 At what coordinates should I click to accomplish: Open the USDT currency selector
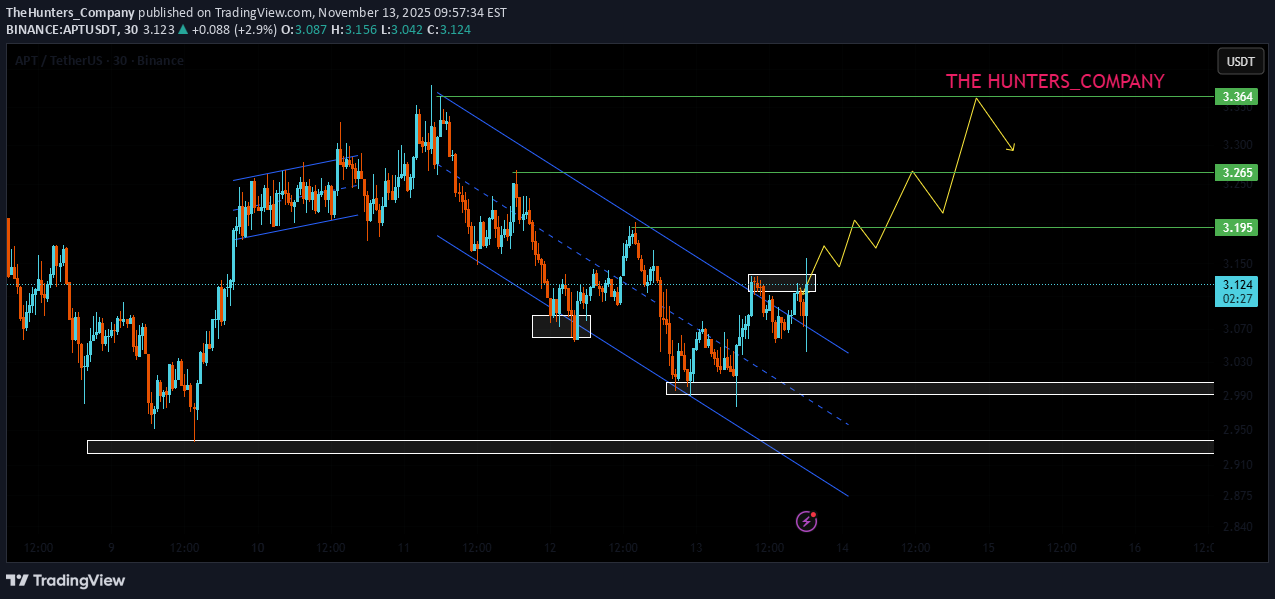click(x=1240, y=62)
